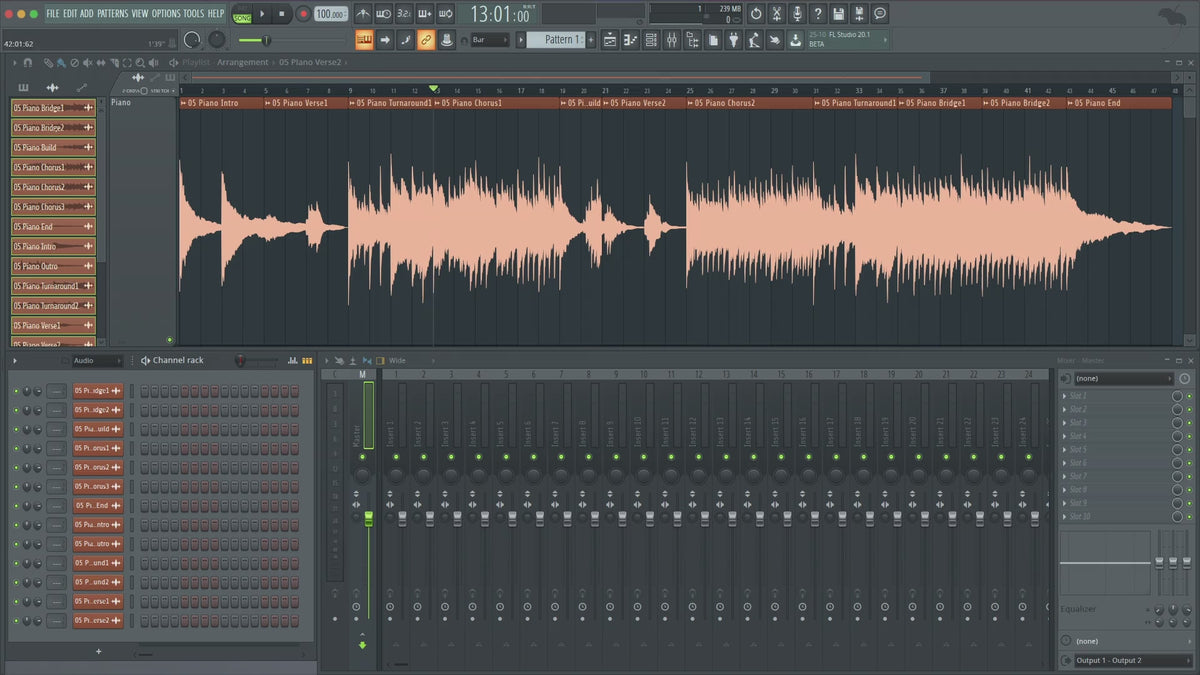Open the Bar snap dropdown

click(x=490, y=40)
